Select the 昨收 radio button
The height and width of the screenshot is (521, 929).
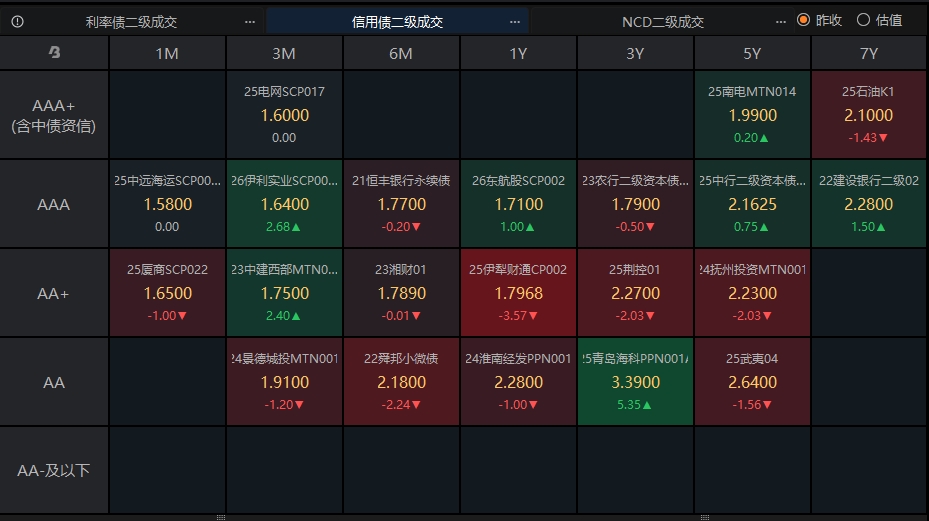[803, 20]
